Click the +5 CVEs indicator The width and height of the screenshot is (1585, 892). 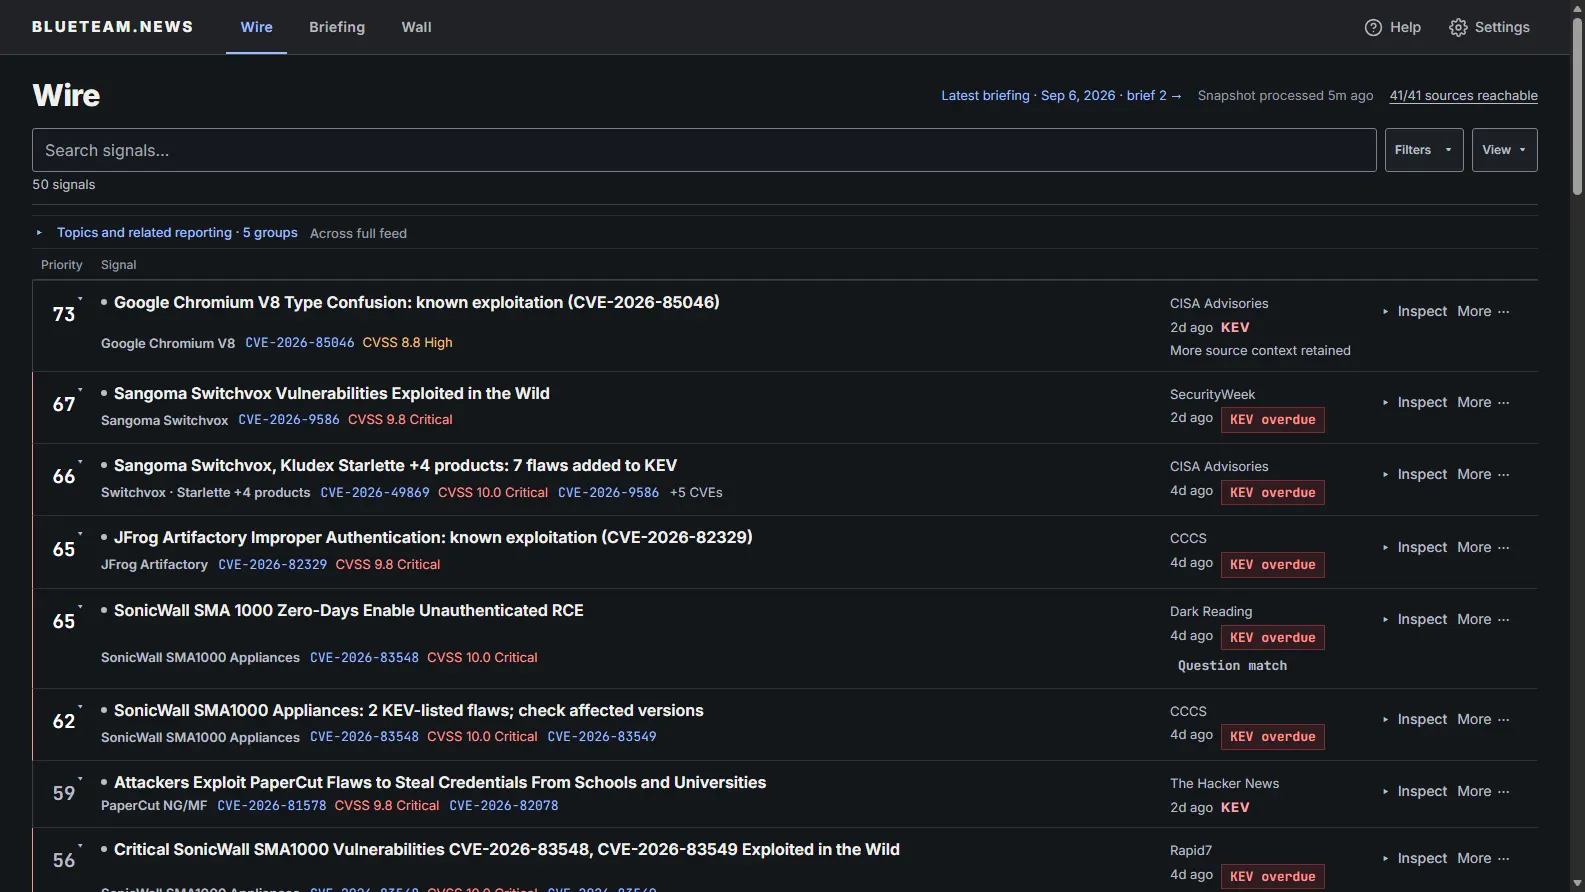click(x=696, y=492)
